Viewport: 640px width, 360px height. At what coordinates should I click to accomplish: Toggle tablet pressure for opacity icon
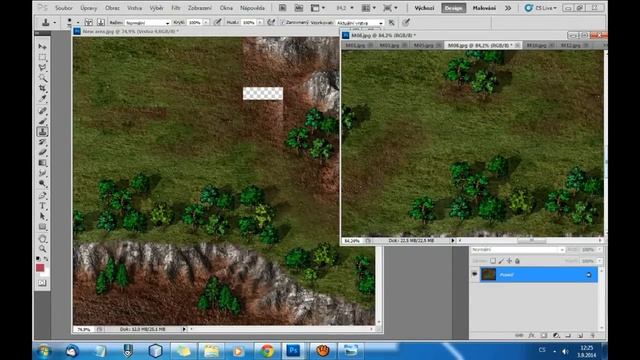point(218,22)
